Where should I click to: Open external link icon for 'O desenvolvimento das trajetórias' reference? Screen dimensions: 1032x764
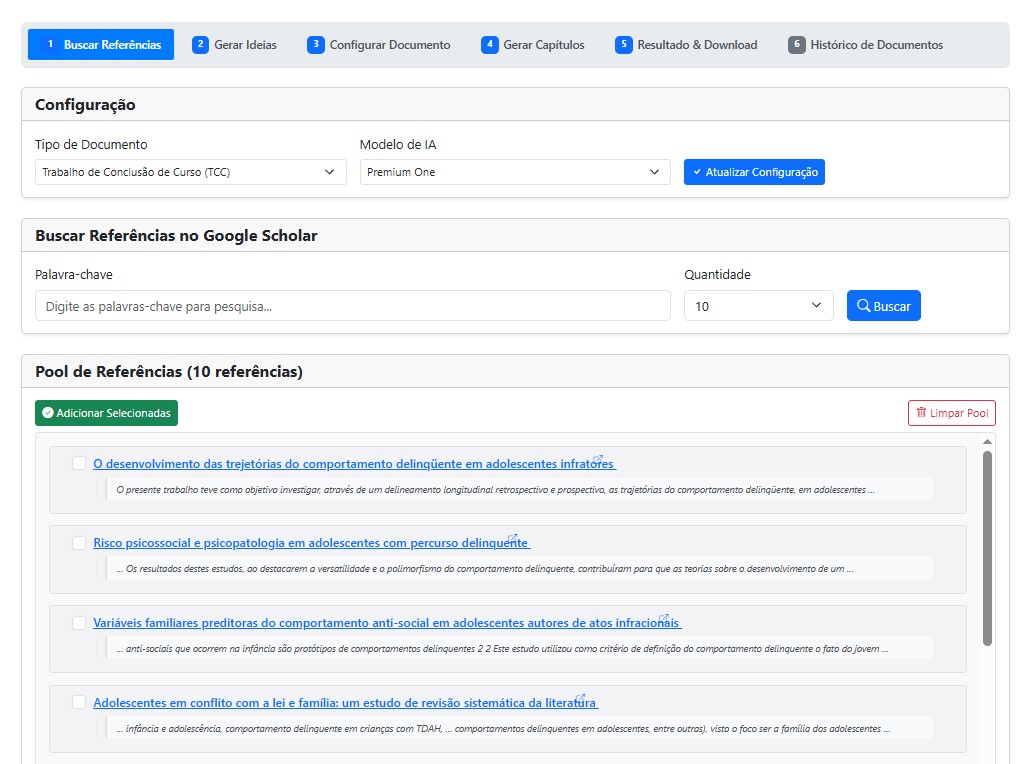[x=598, y=460]
